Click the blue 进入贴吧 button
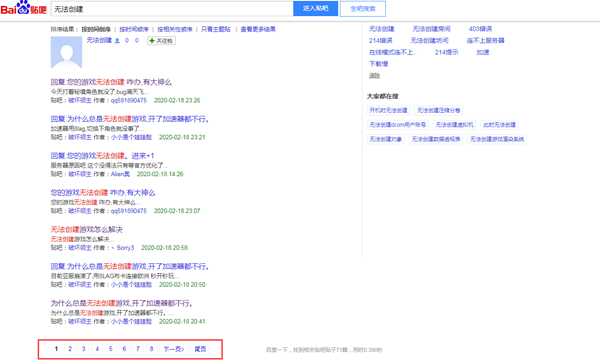 (315, 8)
